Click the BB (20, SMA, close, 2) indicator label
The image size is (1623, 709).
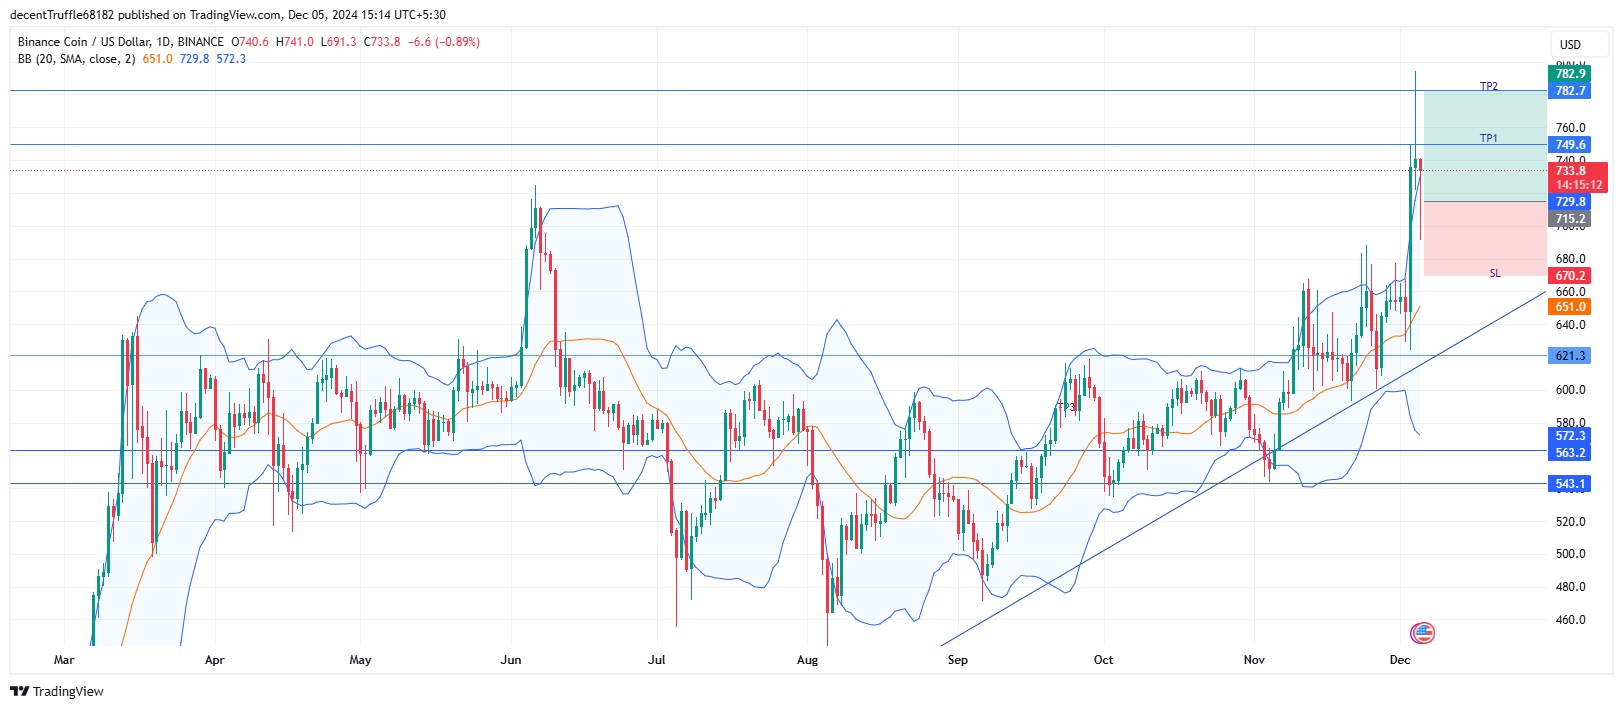click(x=76, y=59)
